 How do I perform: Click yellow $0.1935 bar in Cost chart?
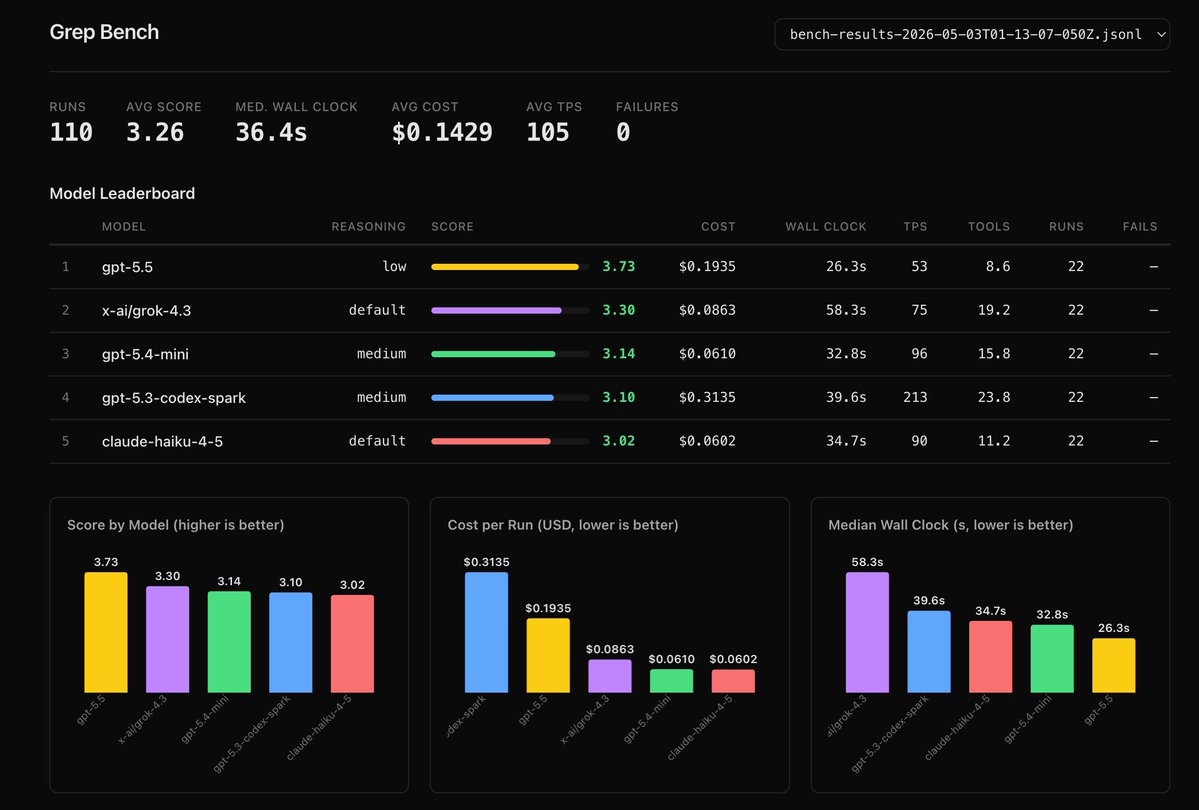[x=548, y=655]
